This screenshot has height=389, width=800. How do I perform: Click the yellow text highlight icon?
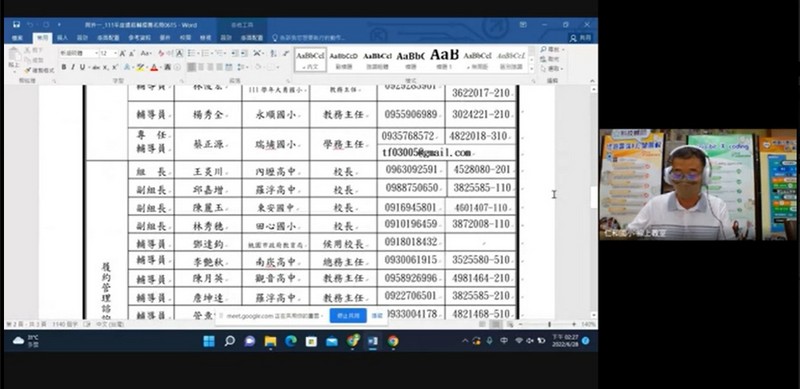140,67
